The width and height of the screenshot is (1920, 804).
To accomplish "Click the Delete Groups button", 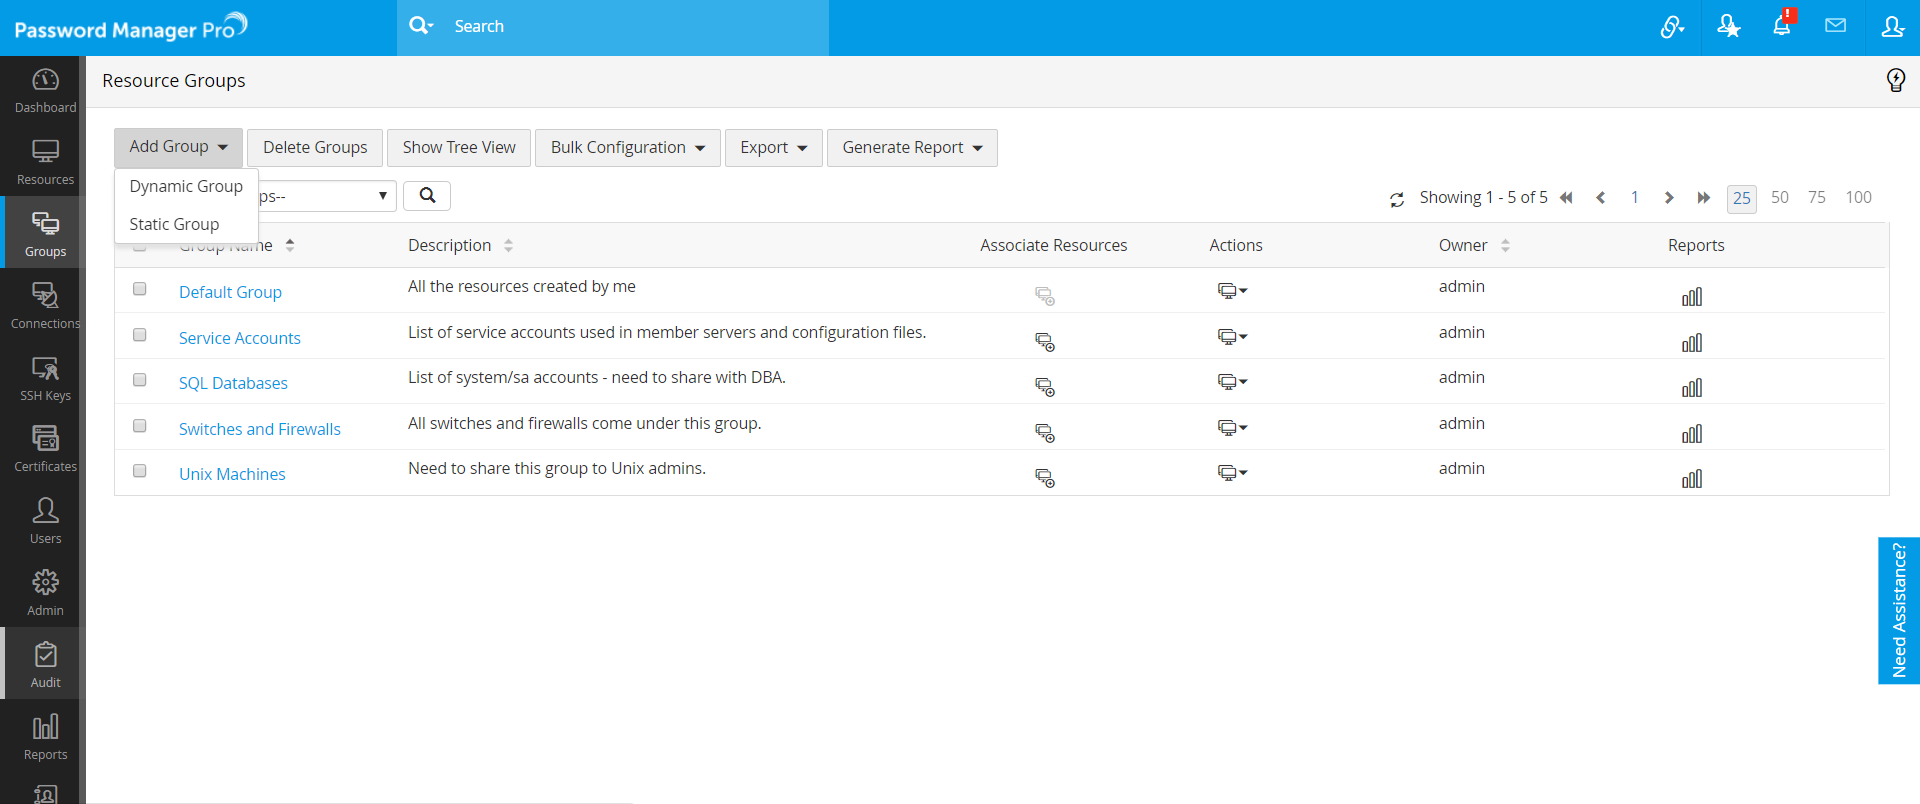I will click(315, 148).
